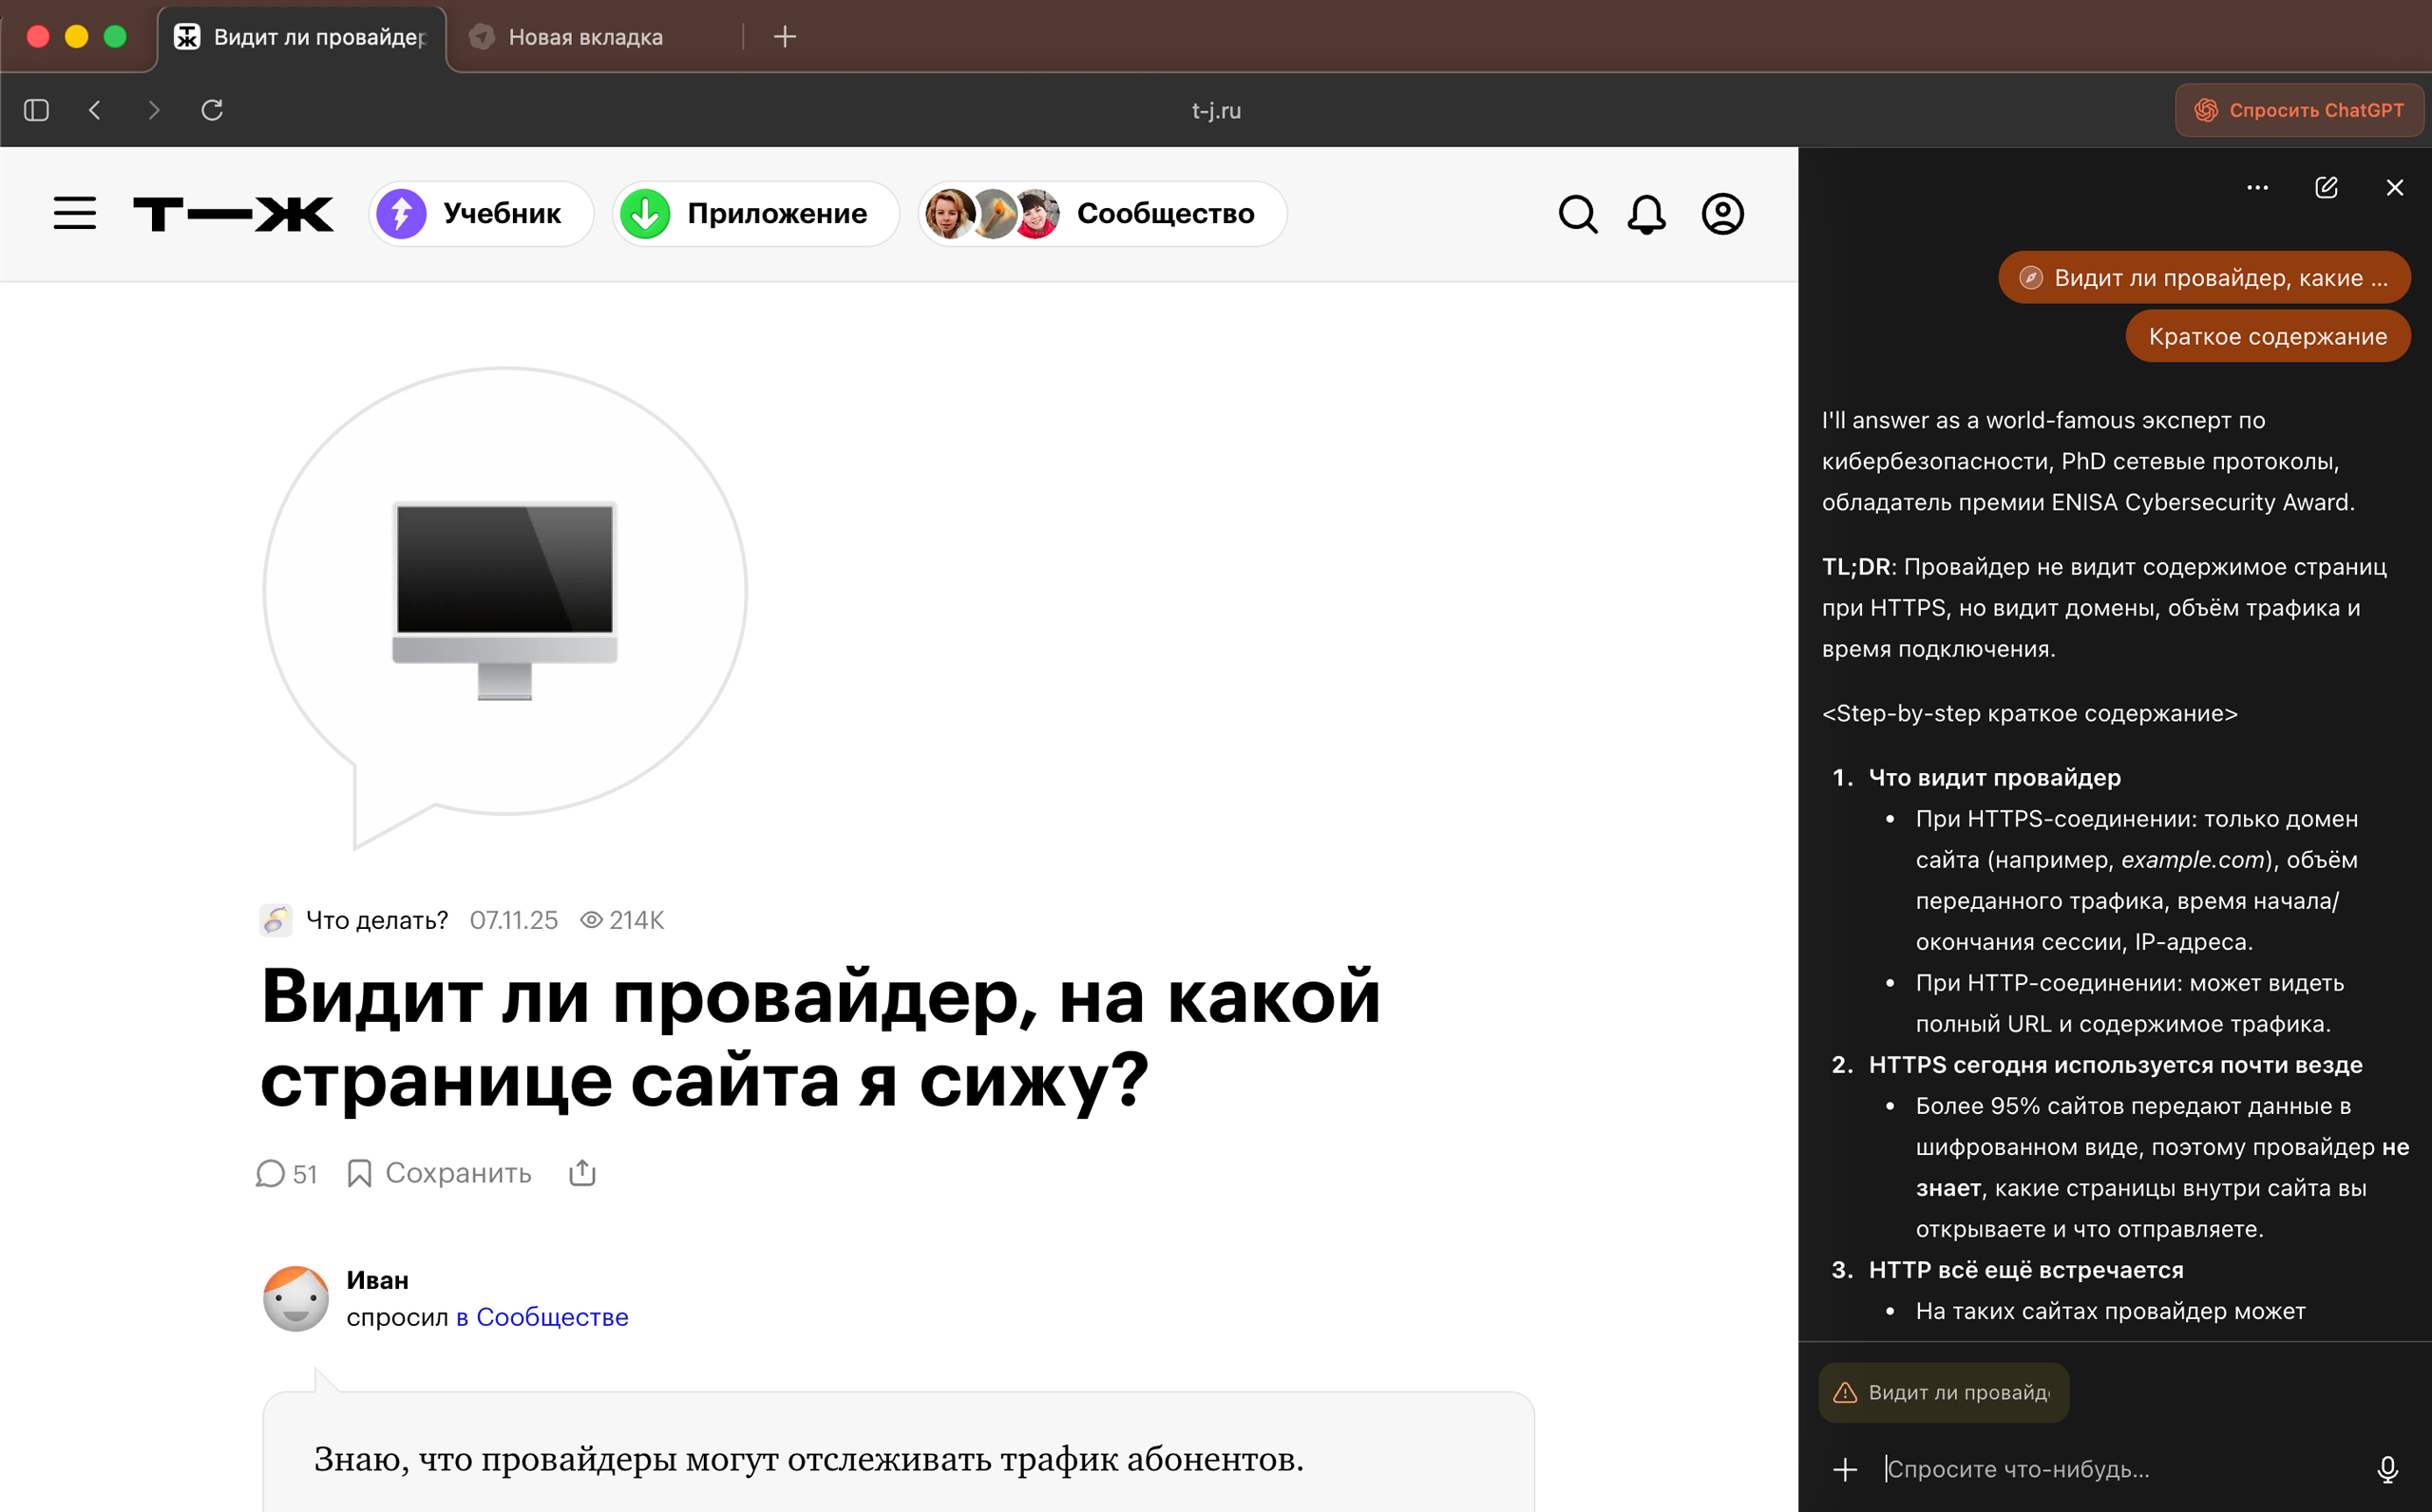The height and width of the screenshot is (1512, 2432).
Task: Reload the page
Action: click(x=212, y=110)
